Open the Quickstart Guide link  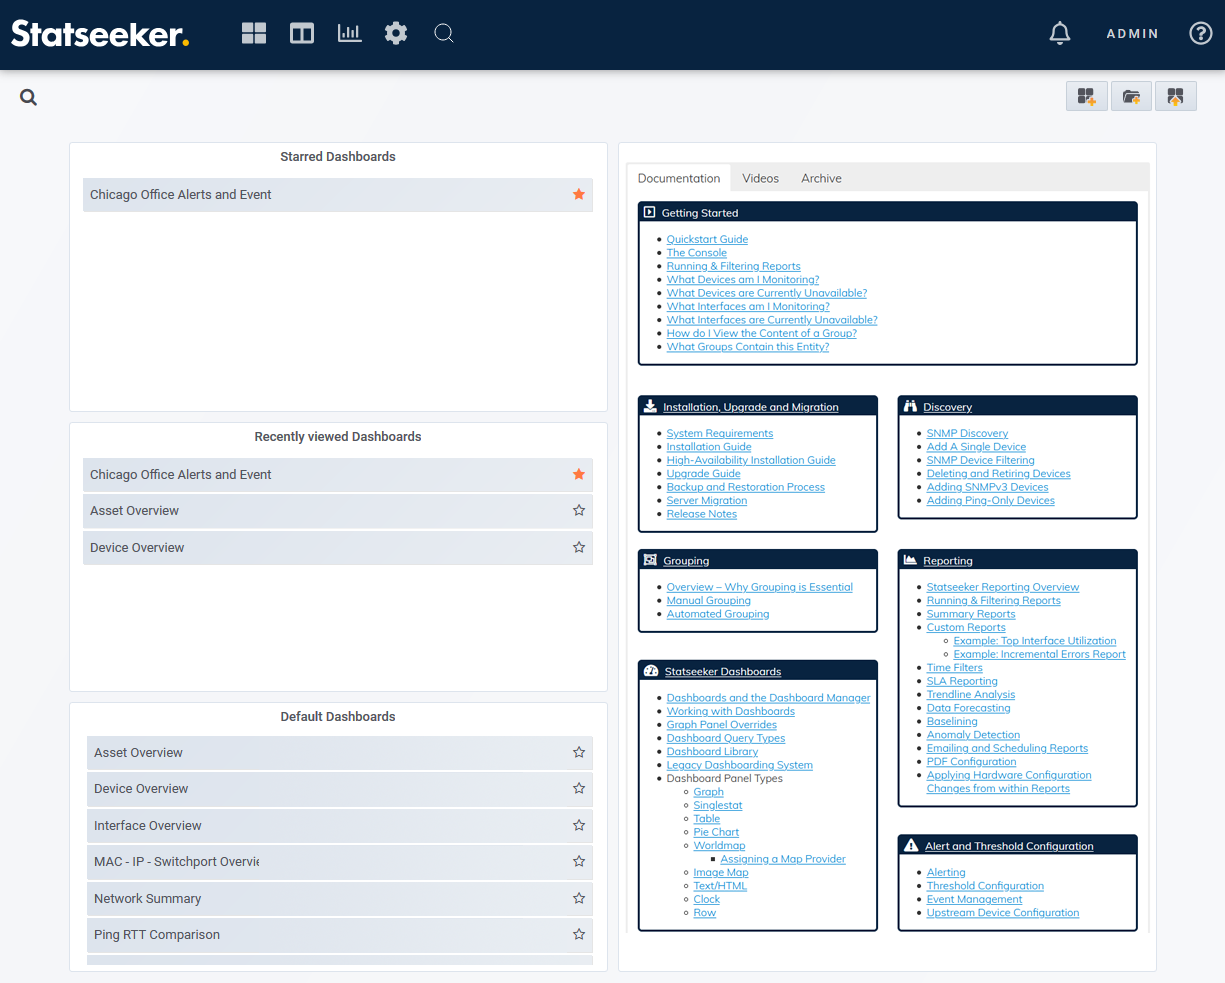point(707,240)
